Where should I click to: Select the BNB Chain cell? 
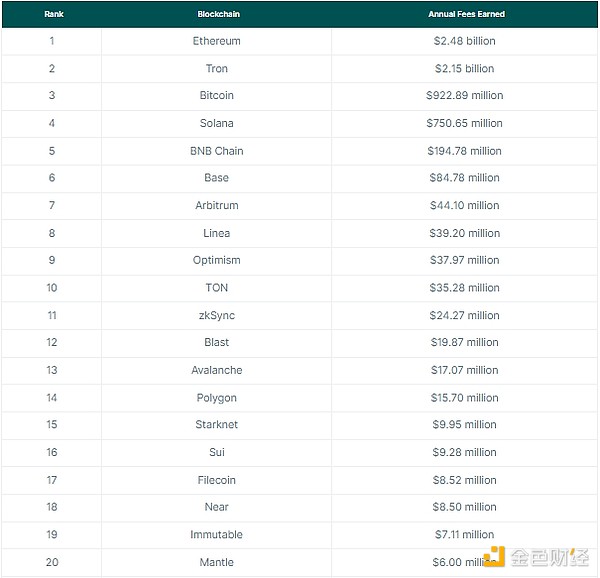pyautogui.click(x=217, y=151)
